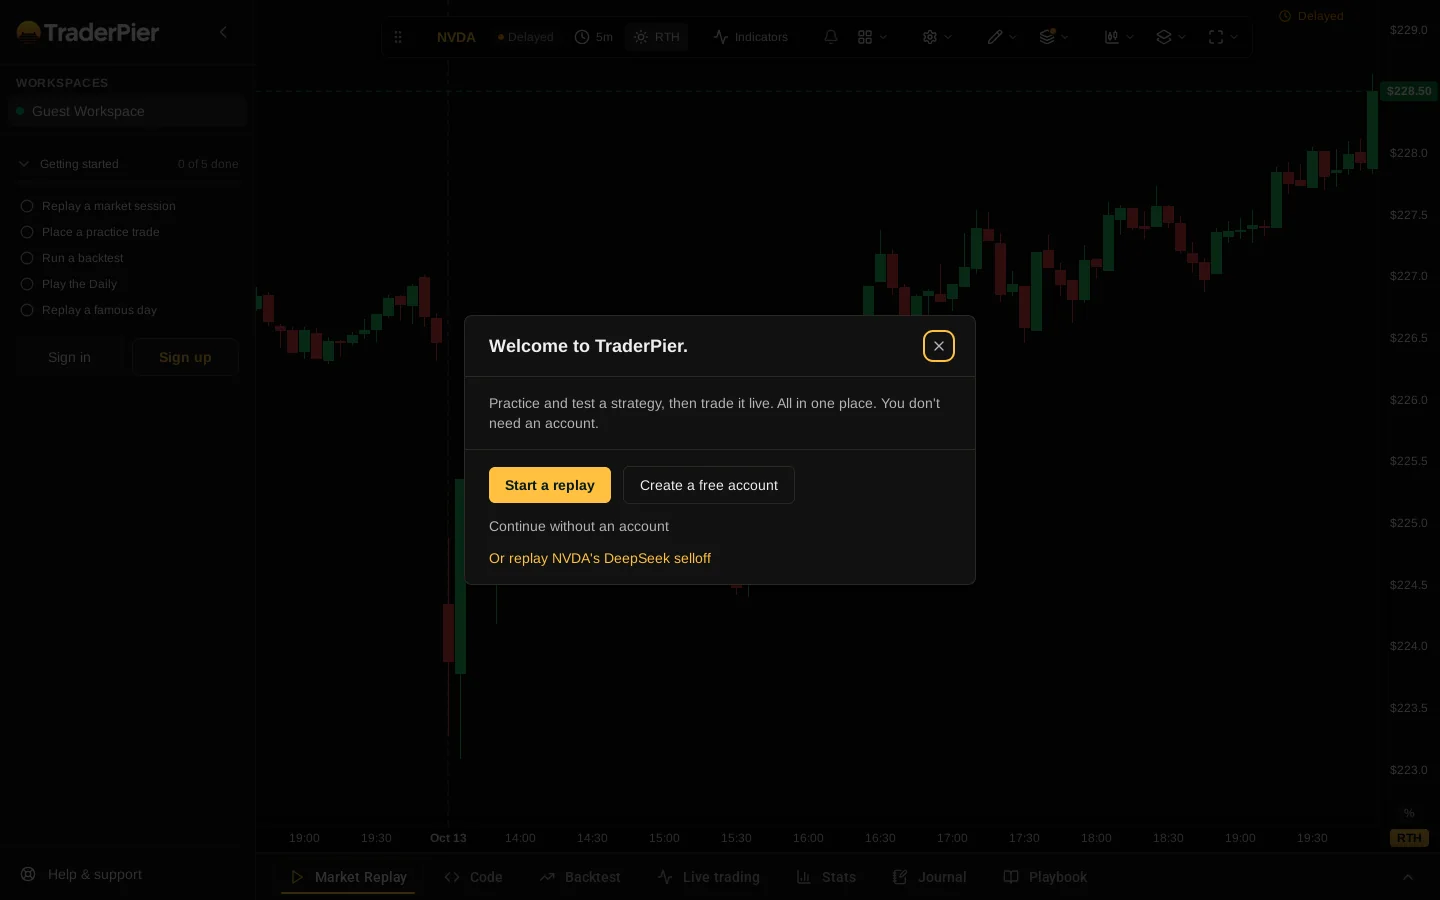Toggle the RTH badge below the price axis
This screenshot has height=900, width=1440.
[x=1409, y=838]
